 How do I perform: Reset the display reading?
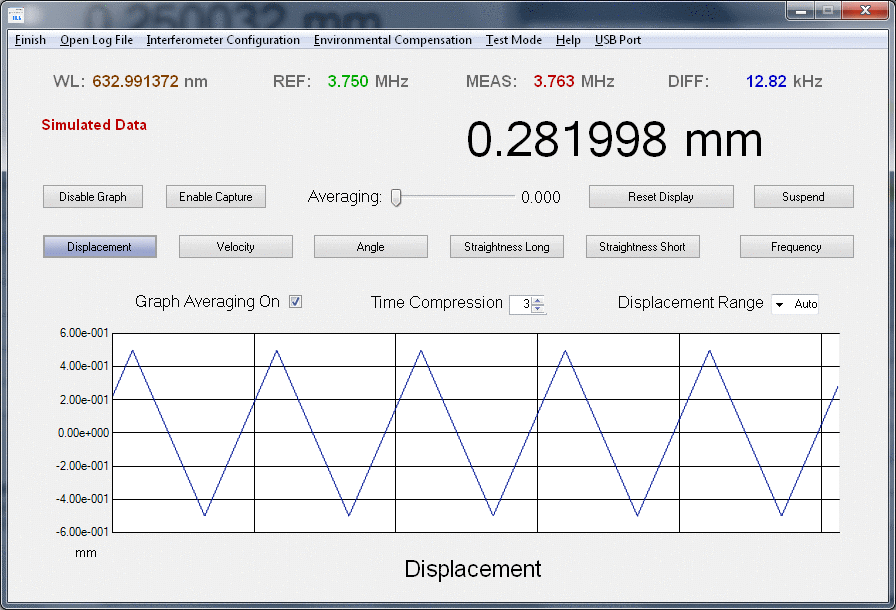pos(660,196)
